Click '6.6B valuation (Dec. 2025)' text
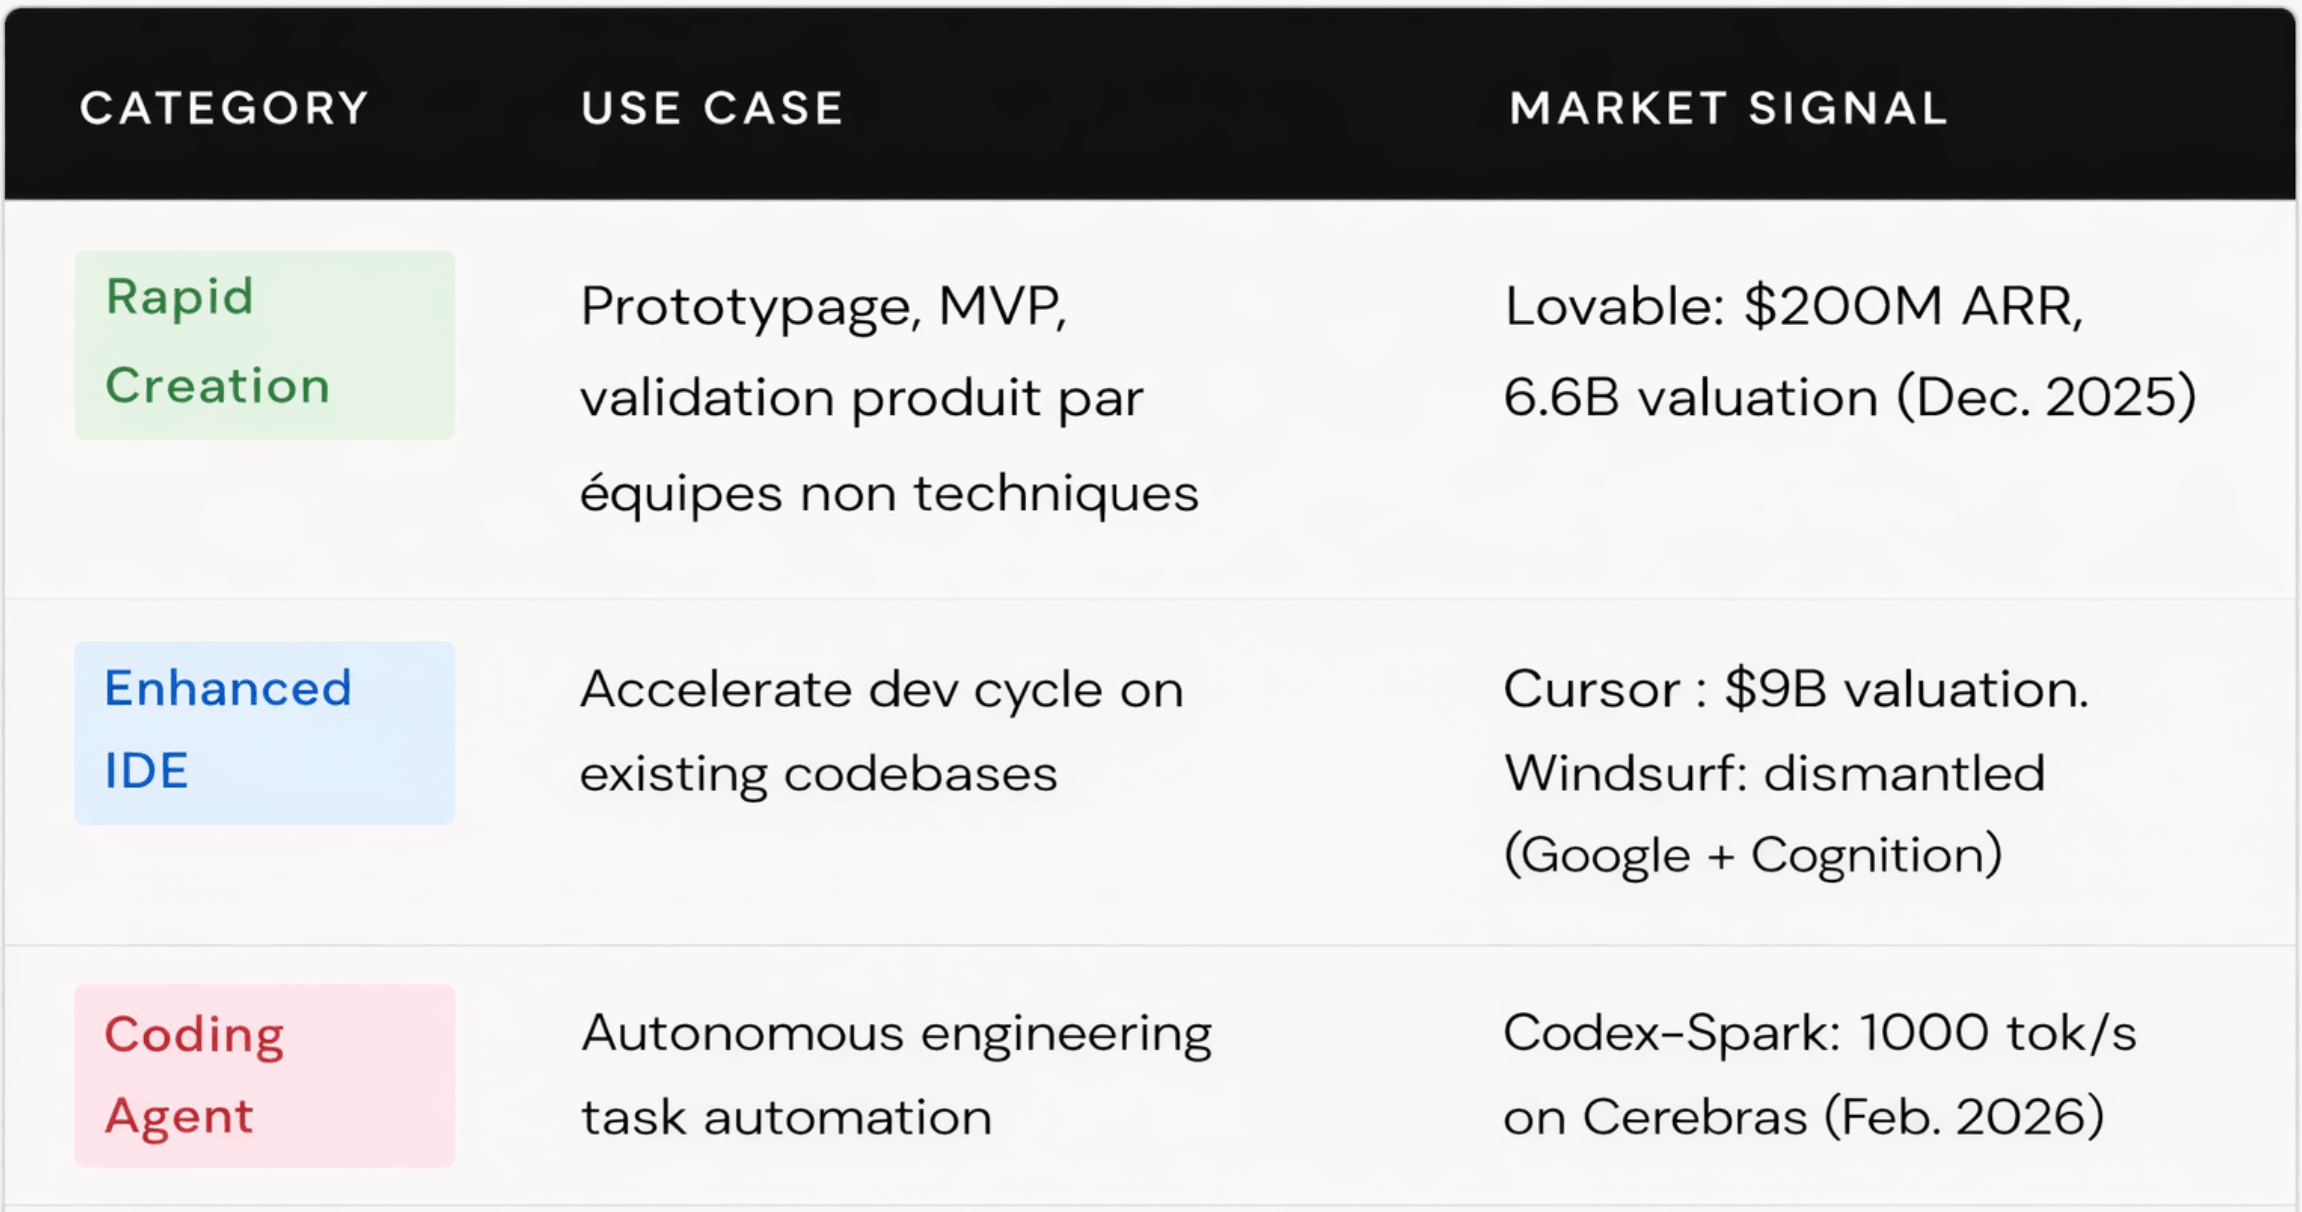 tap(1850, 398)
